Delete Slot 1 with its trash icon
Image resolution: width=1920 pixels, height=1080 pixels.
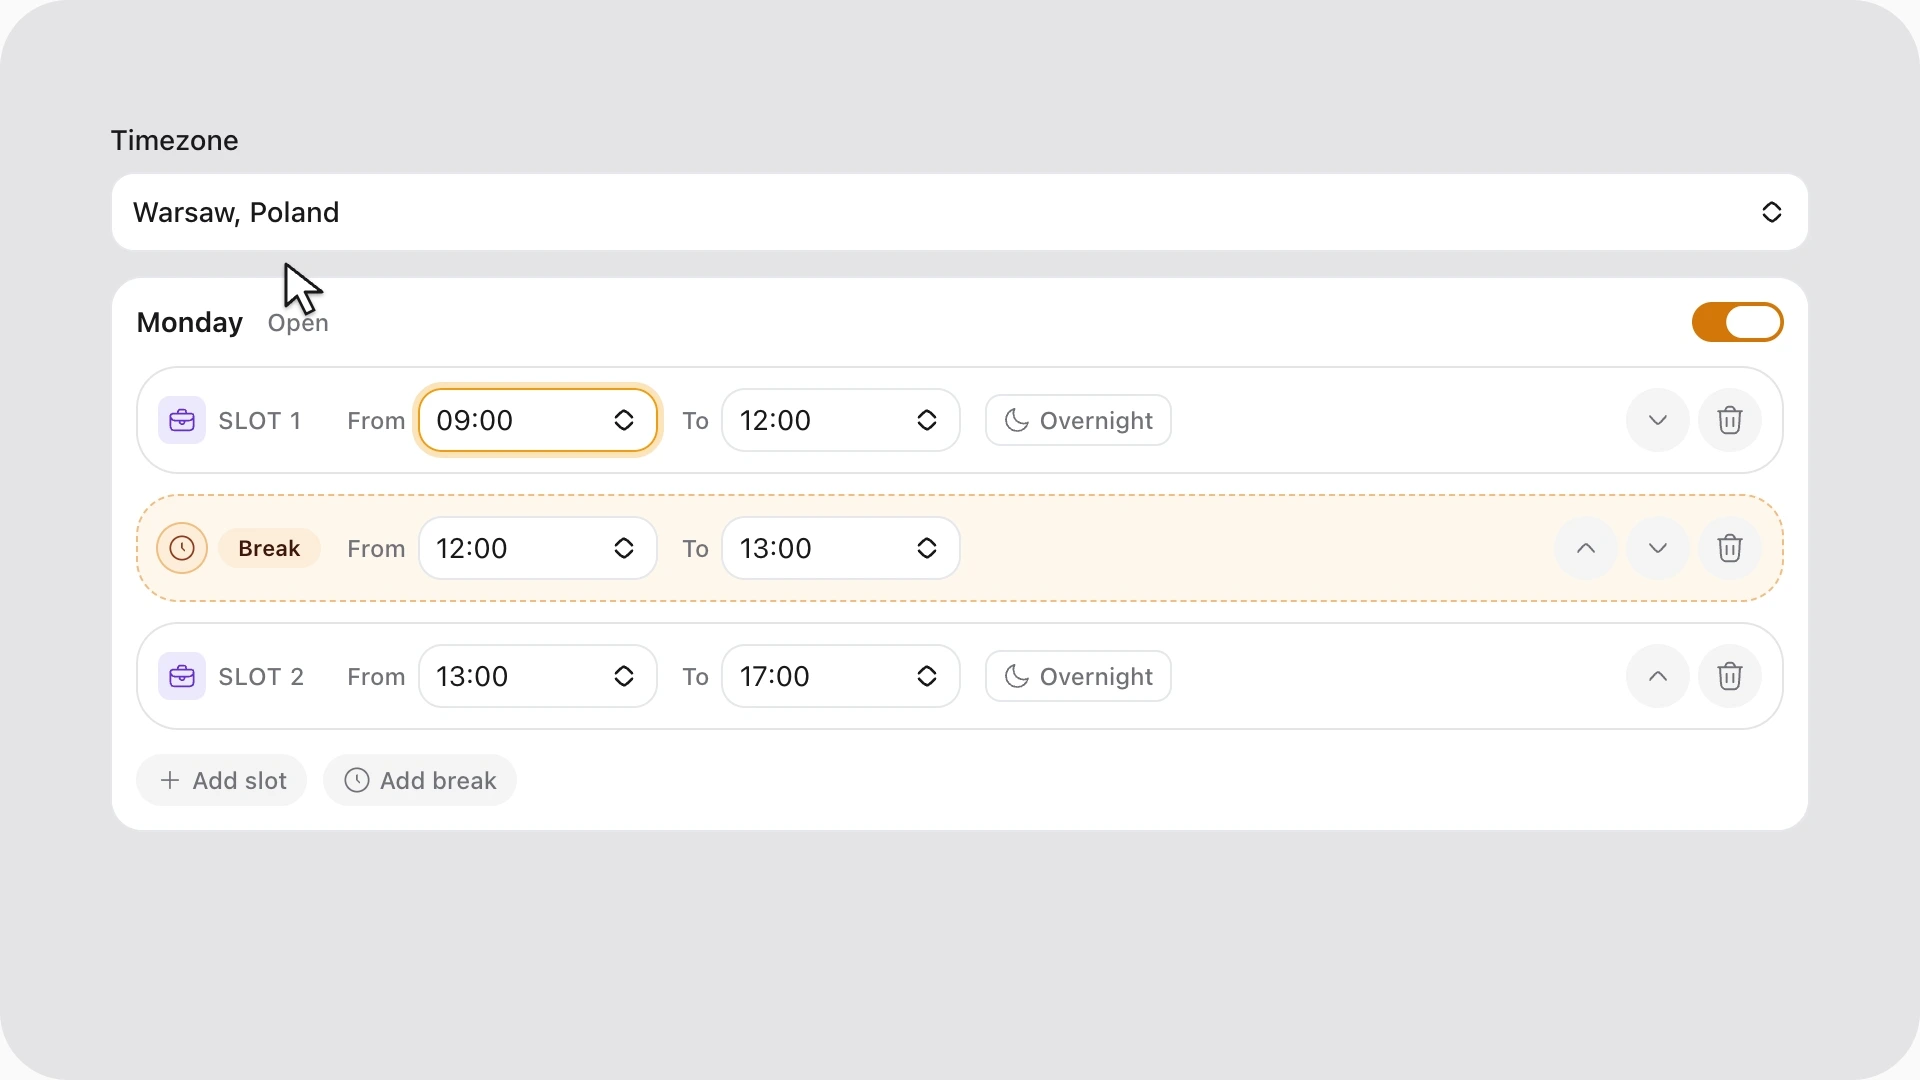[x=1730, y=420]
